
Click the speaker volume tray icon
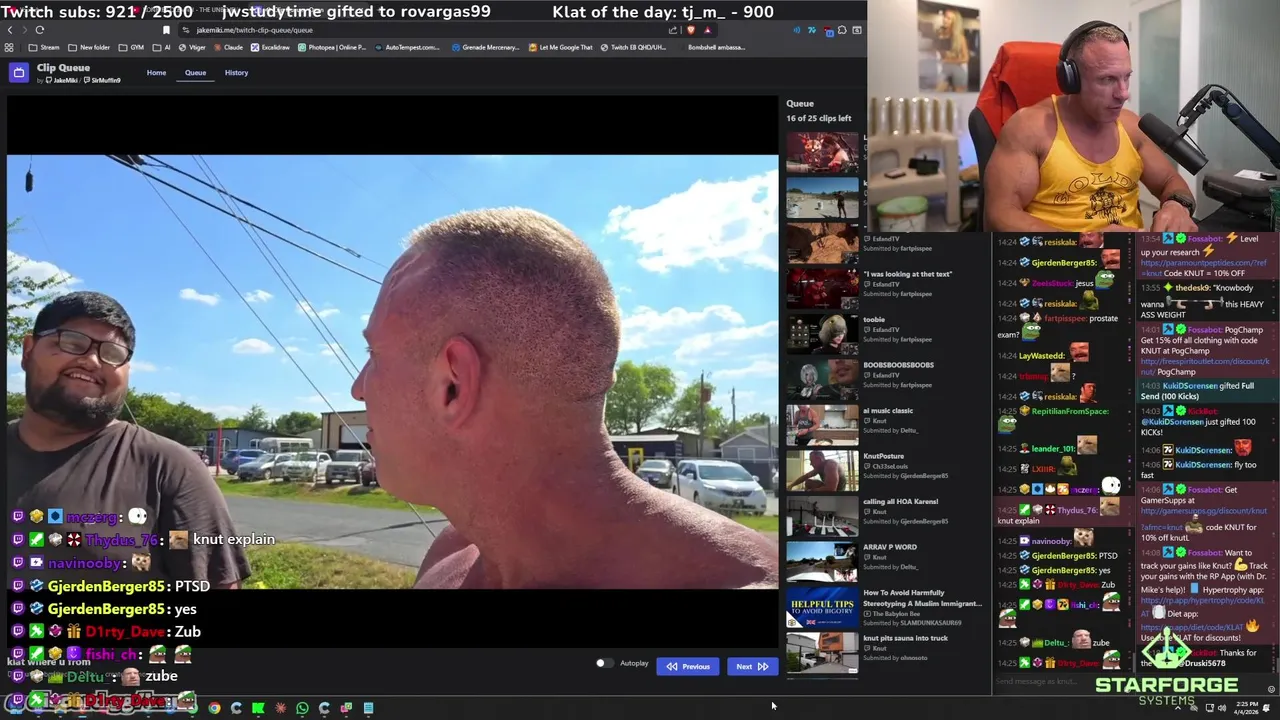[1221, 708]
